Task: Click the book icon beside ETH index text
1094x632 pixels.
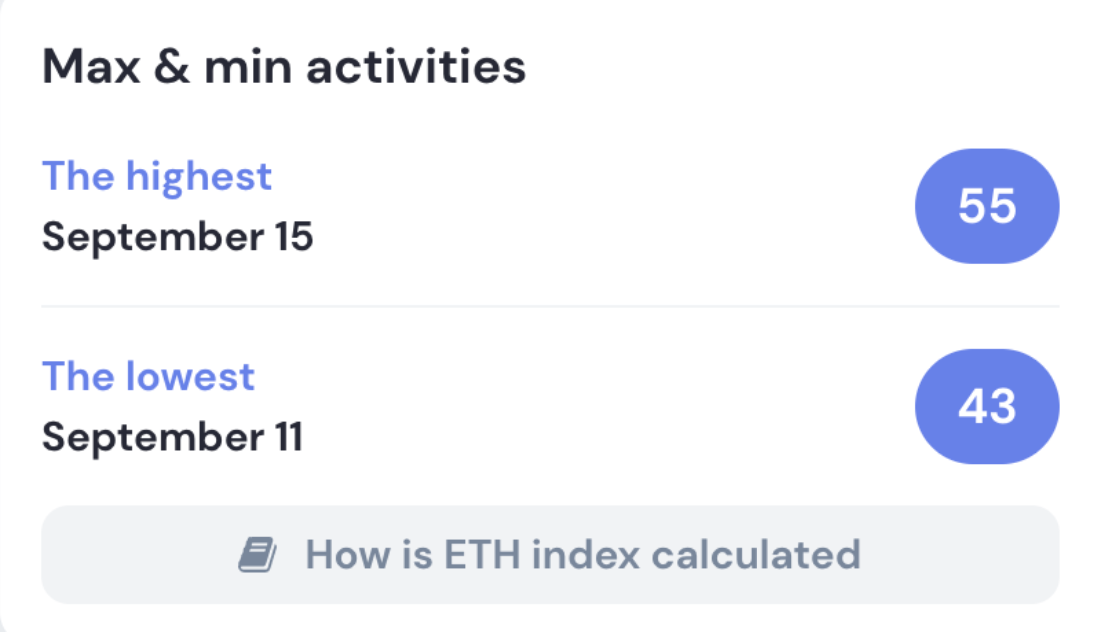Action: click(x=257, y=555)
